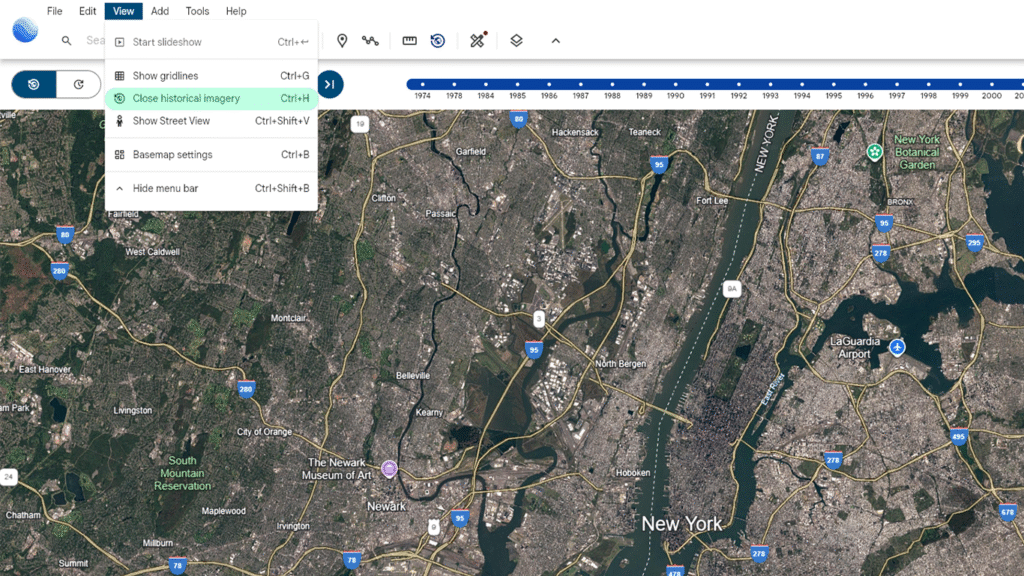This screenshot has height=576, width=1024.
Task: Open the map Layers icon
Action: coord(516,41)
